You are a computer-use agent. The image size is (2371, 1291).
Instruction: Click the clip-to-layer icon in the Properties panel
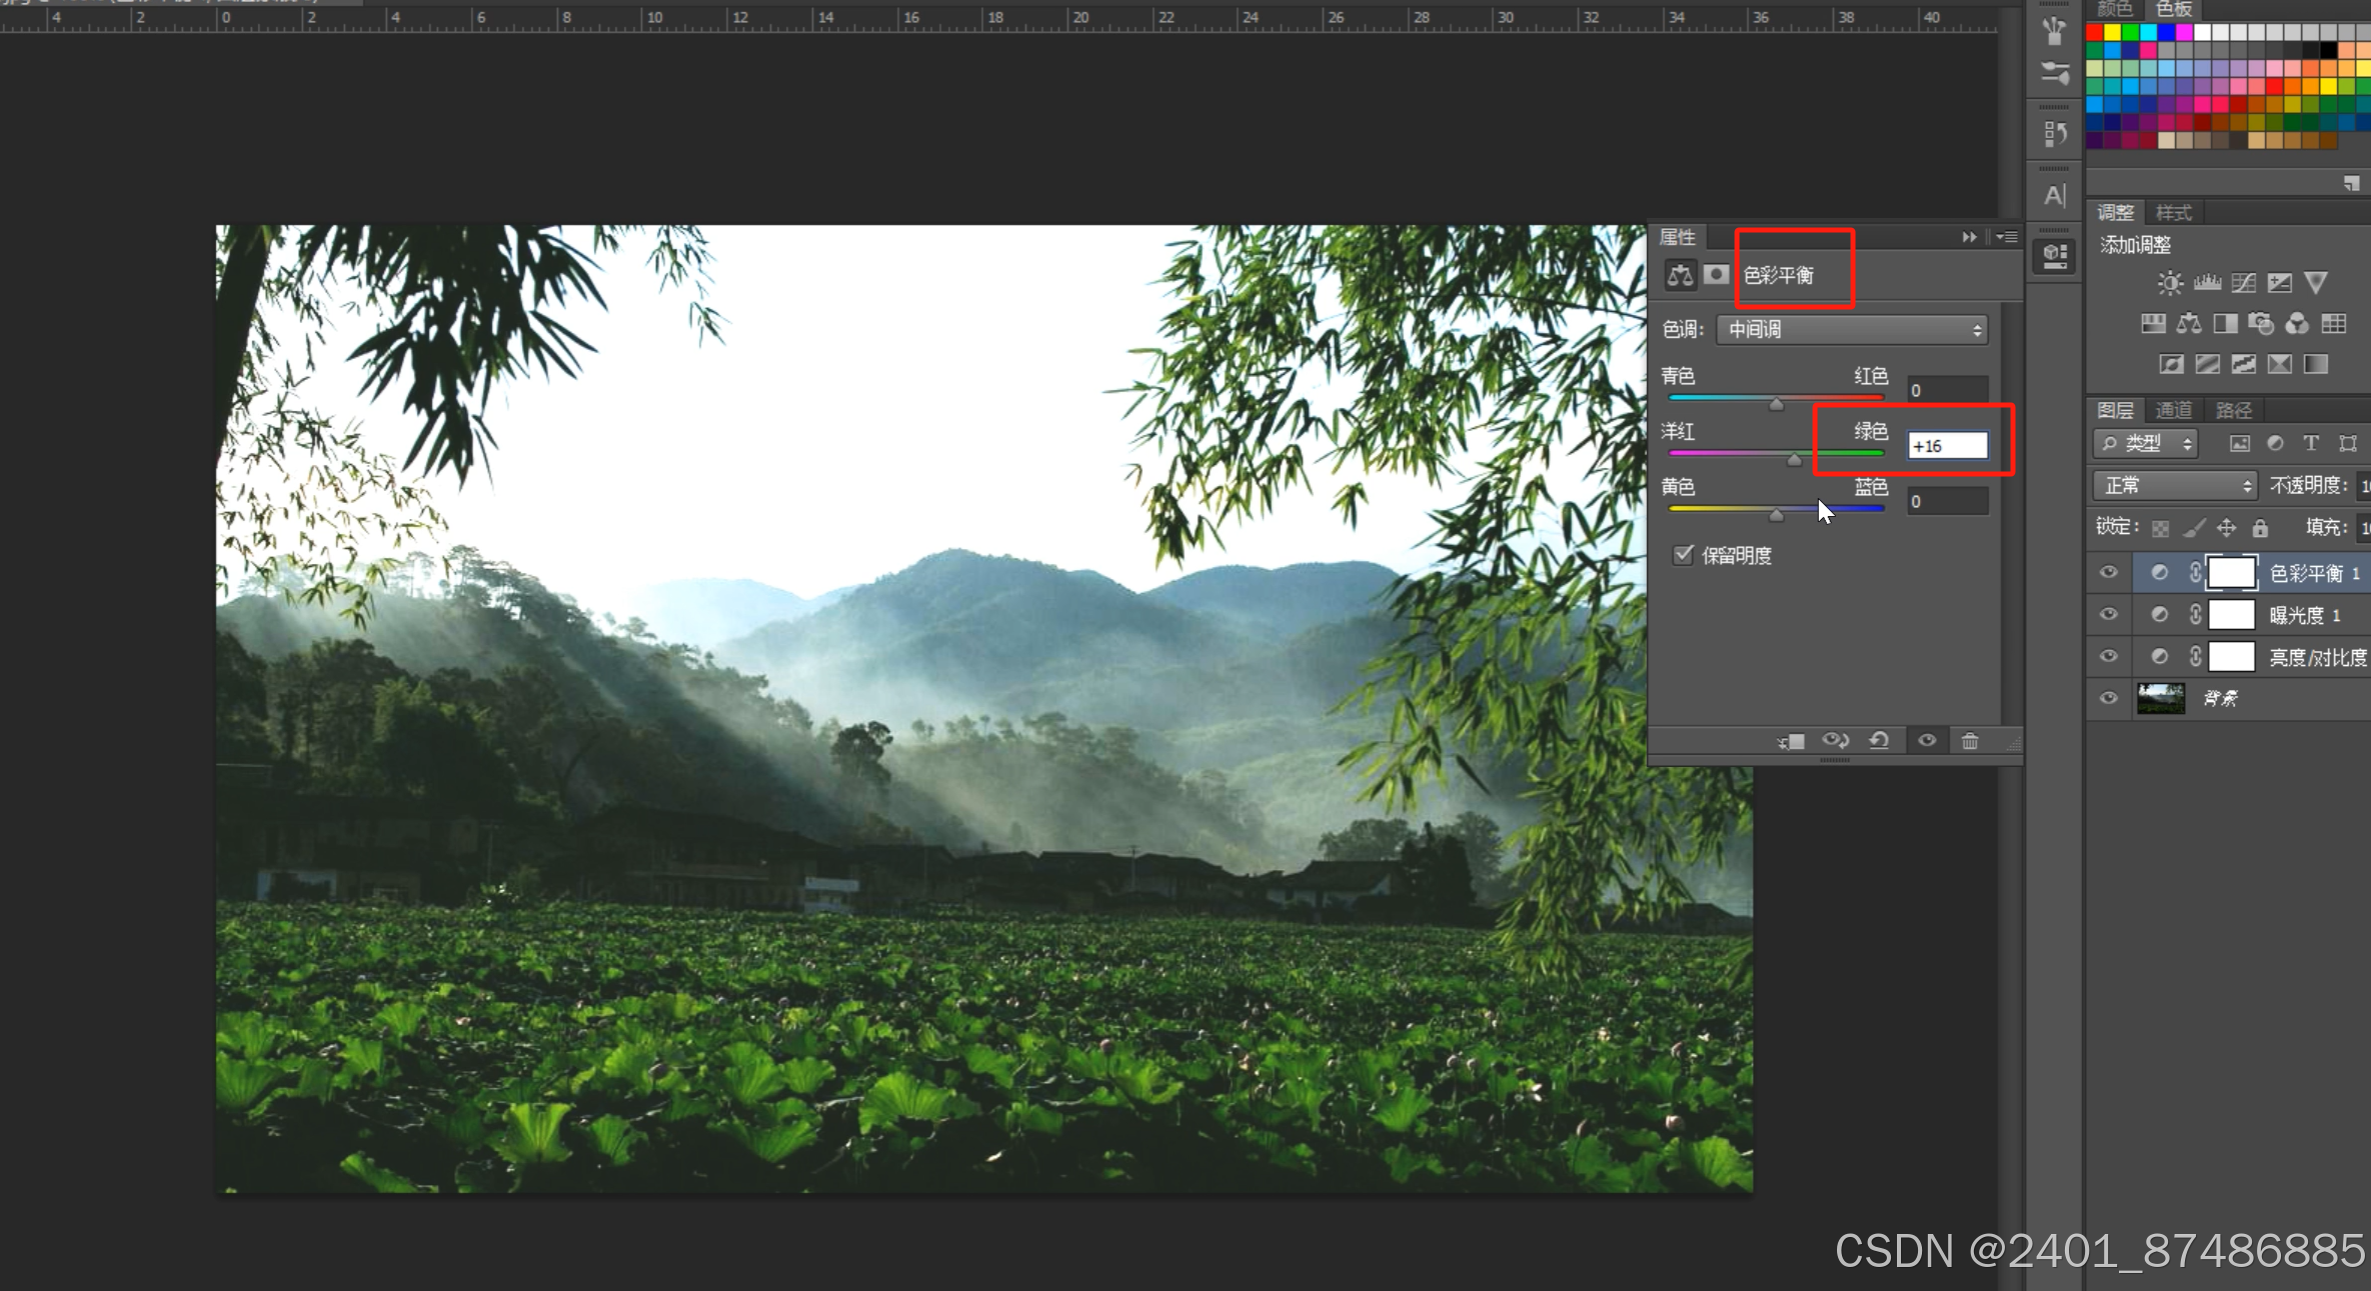pos(1790,741)
